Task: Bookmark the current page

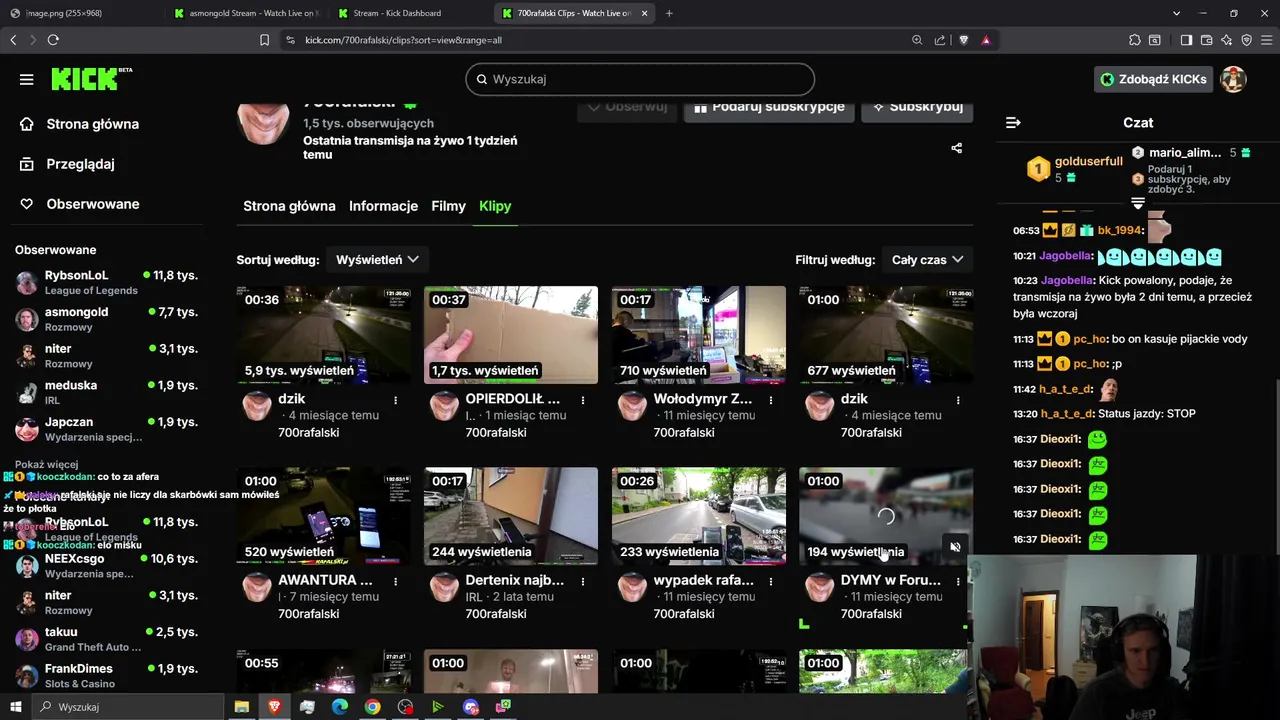Action: pos(264,40)
